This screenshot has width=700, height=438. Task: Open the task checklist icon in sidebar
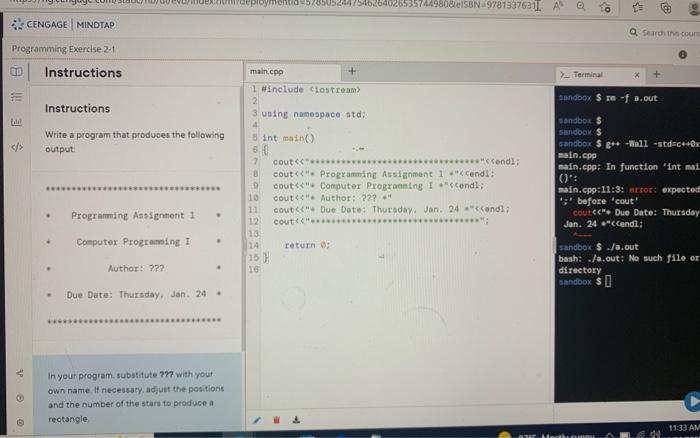point(17,96)
